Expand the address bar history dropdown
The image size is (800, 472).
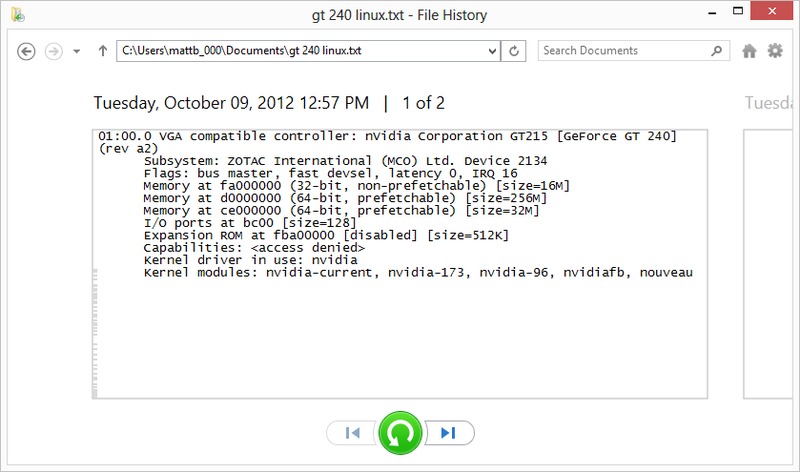[x=492, y=50]
